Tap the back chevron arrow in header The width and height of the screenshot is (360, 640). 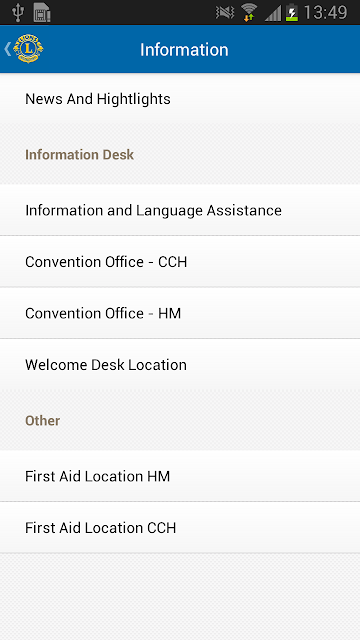(7, 49)
